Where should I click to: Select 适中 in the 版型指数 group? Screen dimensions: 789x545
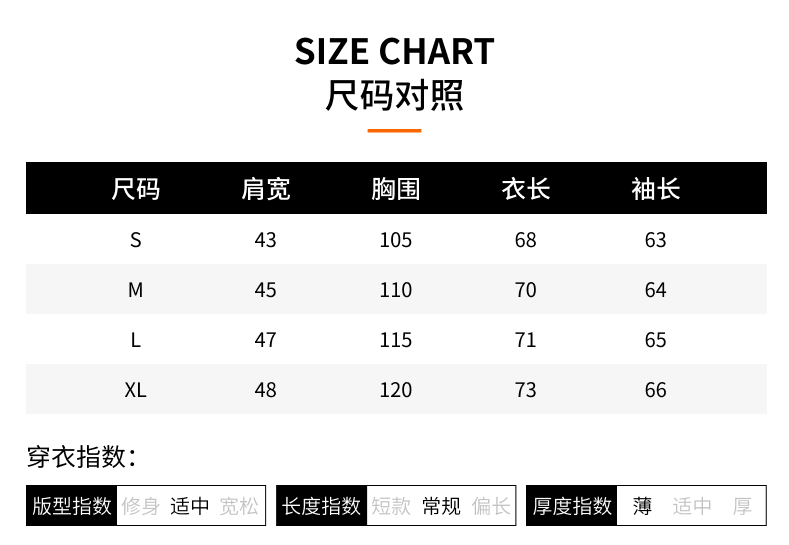point(190,506)
